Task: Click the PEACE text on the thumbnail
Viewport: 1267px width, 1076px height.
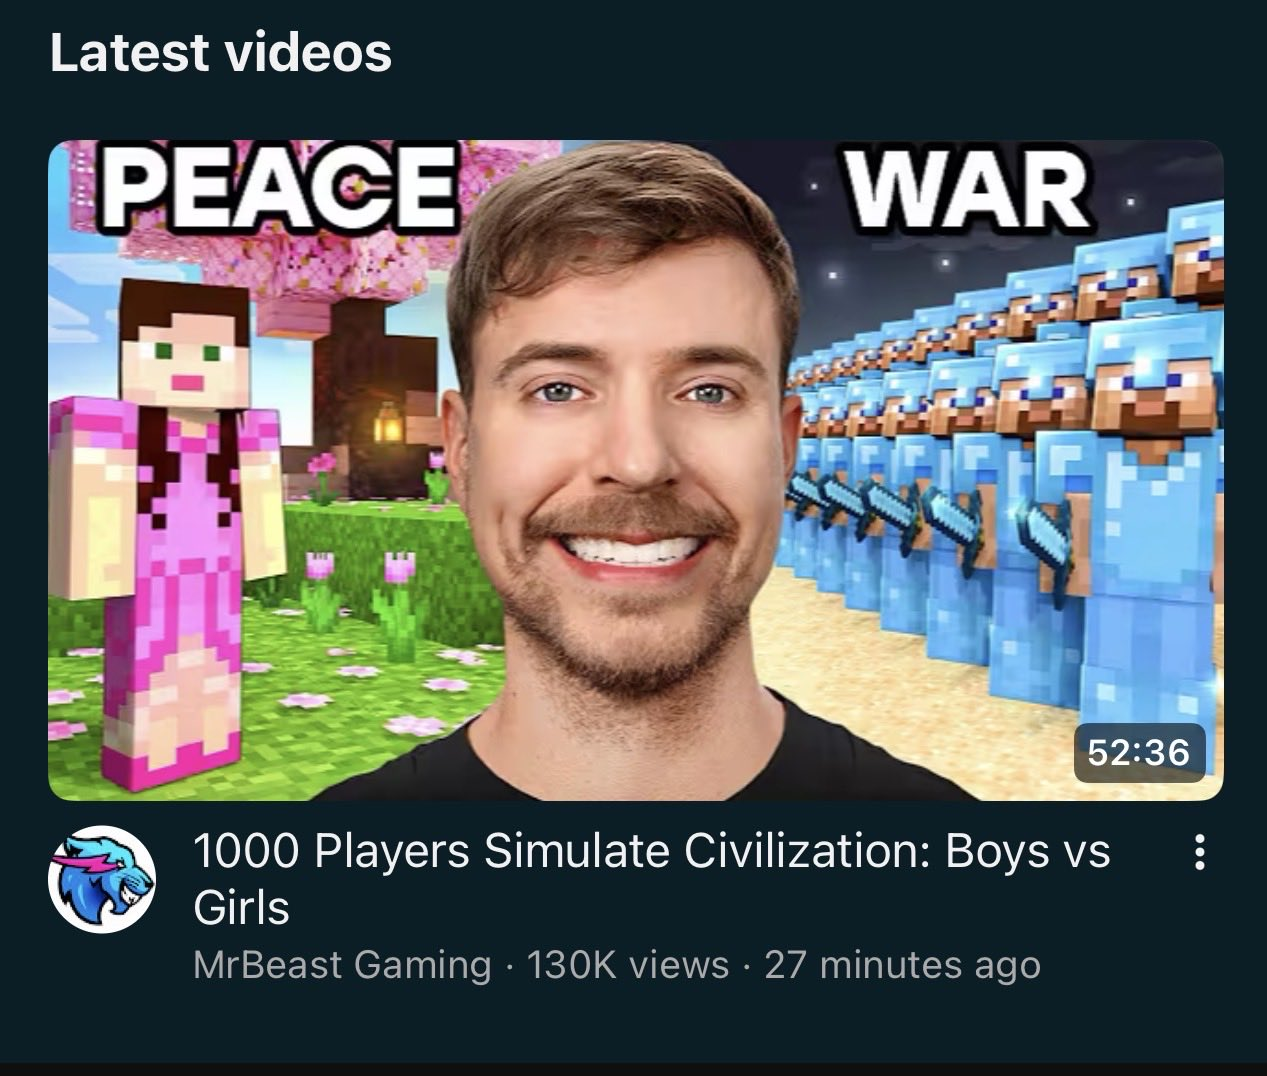Action: [279, 187]
